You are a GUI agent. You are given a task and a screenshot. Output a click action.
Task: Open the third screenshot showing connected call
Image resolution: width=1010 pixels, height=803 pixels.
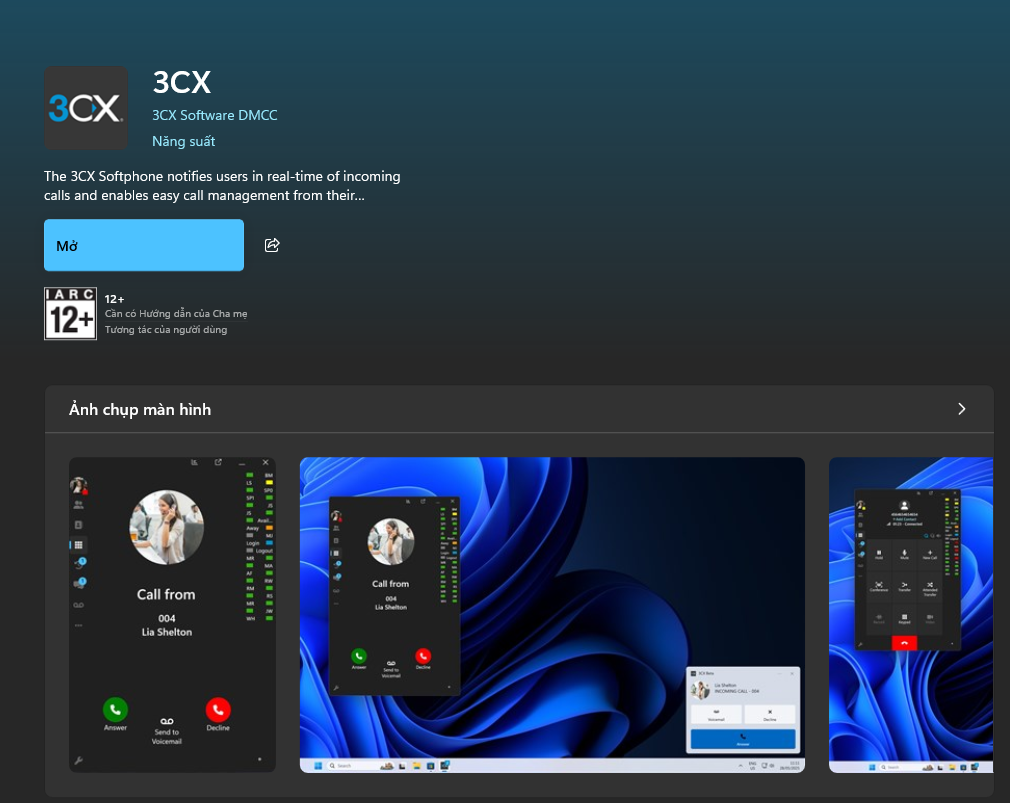[x=910, y=614]
